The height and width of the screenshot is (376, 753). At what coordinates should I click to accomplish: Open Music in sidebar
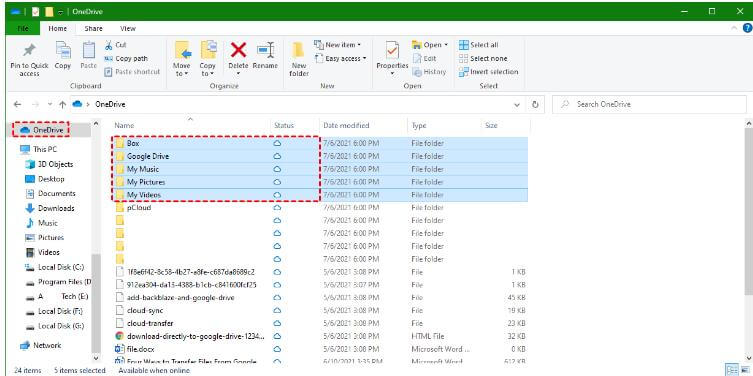pyautogui.click(x=41, y=223)
